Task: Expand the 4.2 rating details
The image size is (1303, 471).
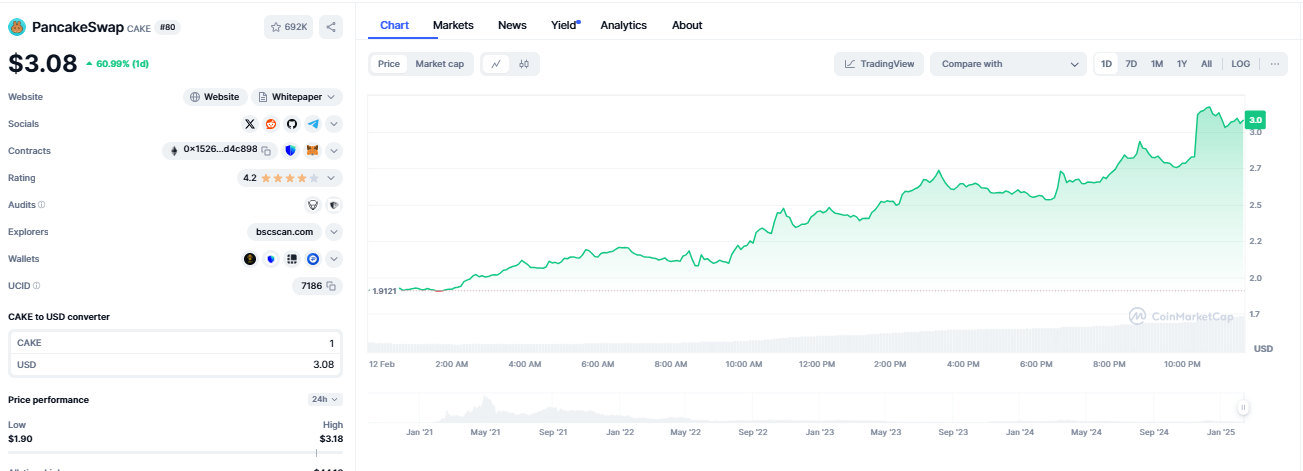Action: [290, 178]
